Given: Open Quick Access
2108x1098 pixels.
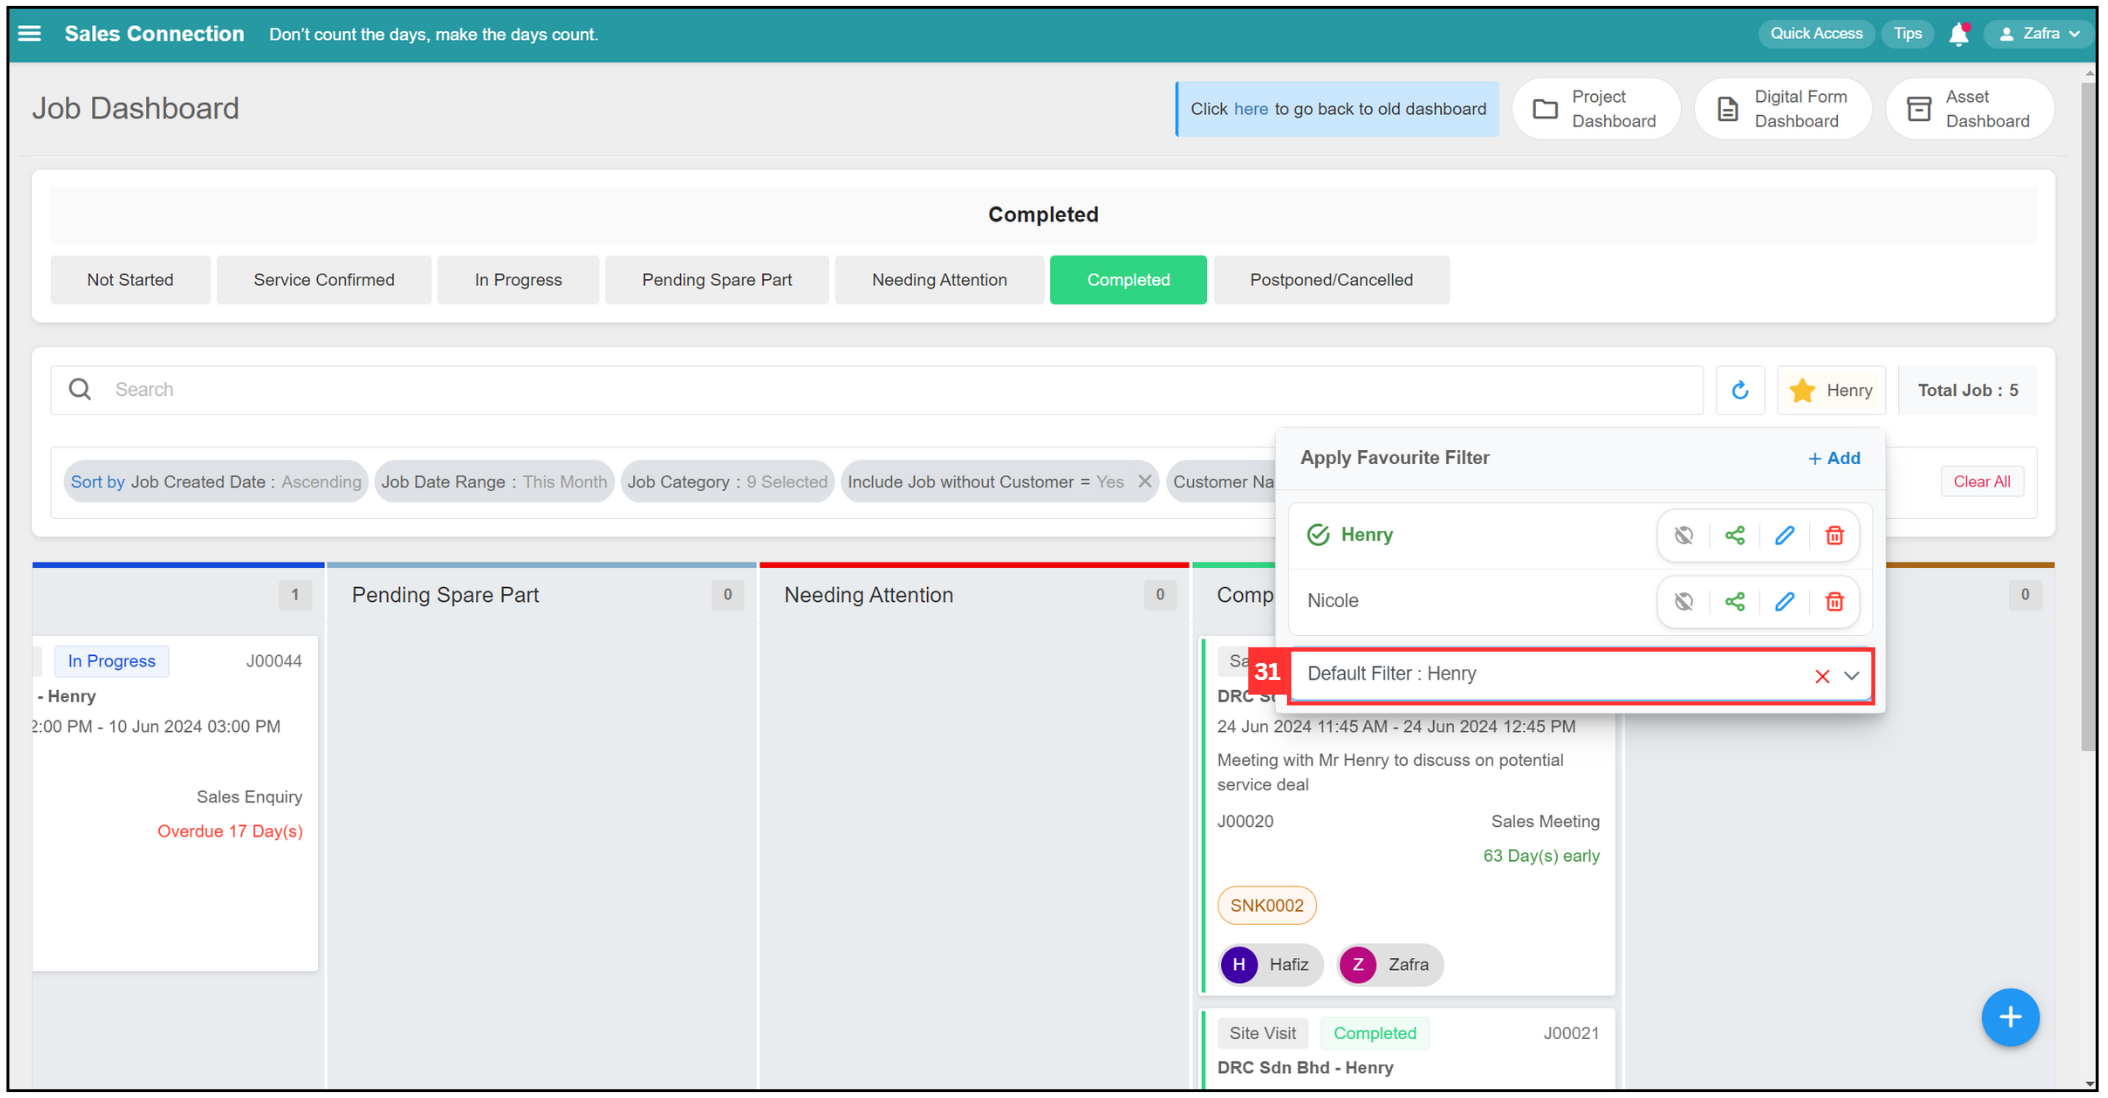Looking at the screenshot, I should click(x=1816, y=34).
